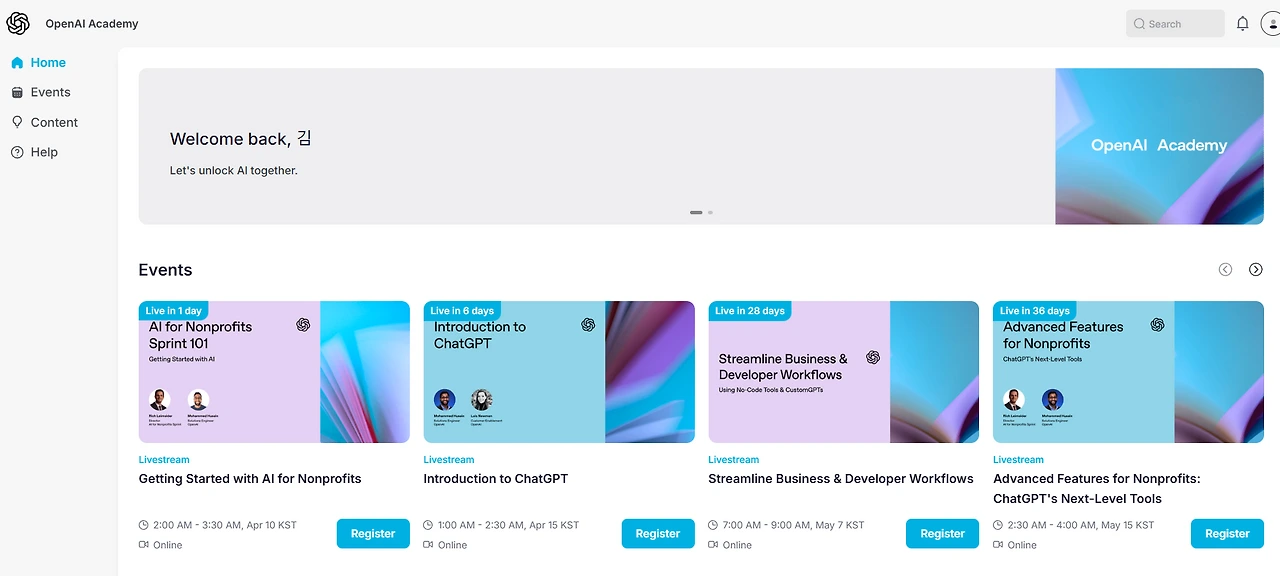1280x576 pixels.
Task: Click the Events calendar icon in sidebar
Action: pos(17,92)
